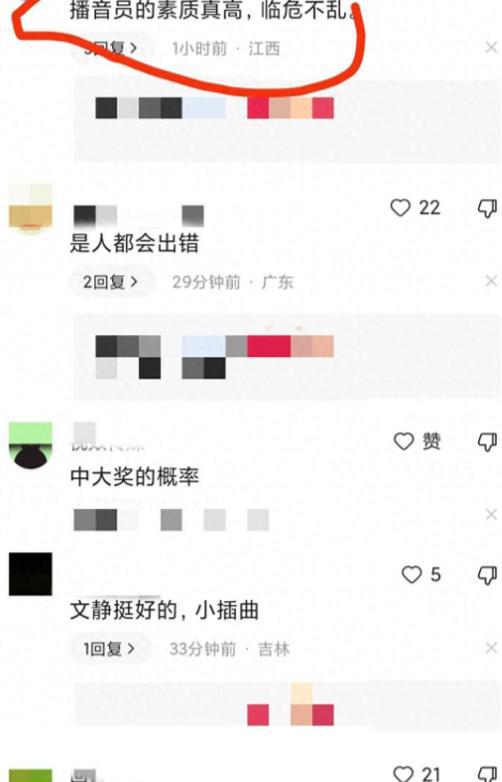Dismiss the Jiangxi comment with X icon
The image size is (502, 782).
click(491, 47)
